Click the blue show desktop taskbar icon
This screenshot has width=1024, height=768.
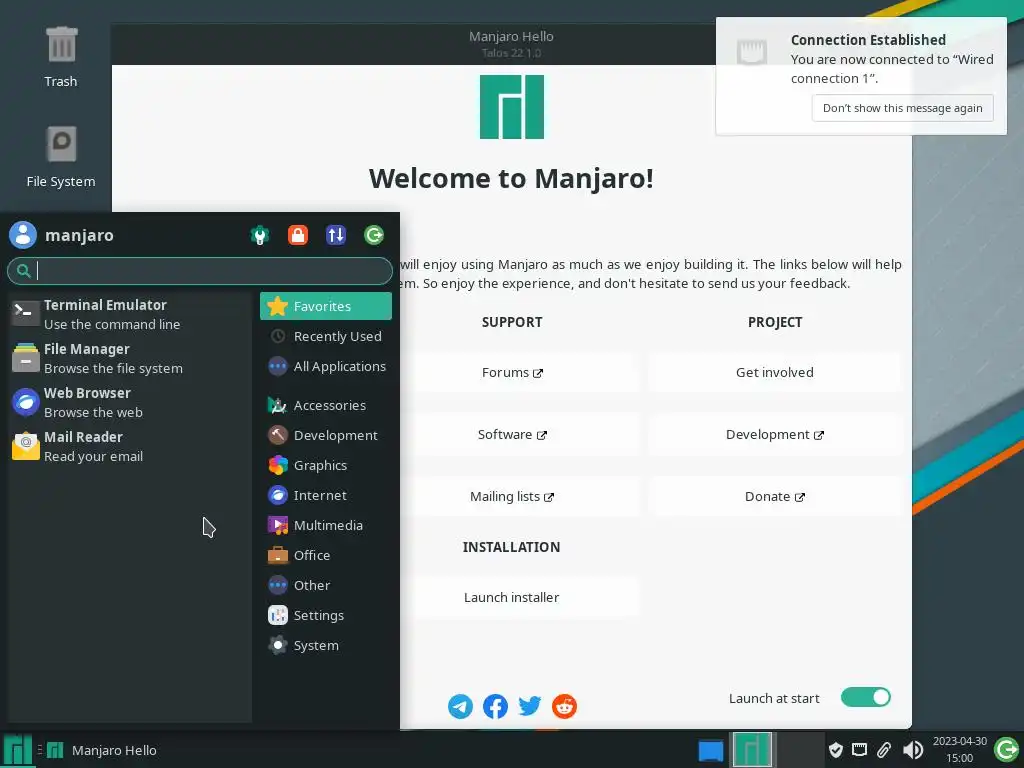point(711,750)
